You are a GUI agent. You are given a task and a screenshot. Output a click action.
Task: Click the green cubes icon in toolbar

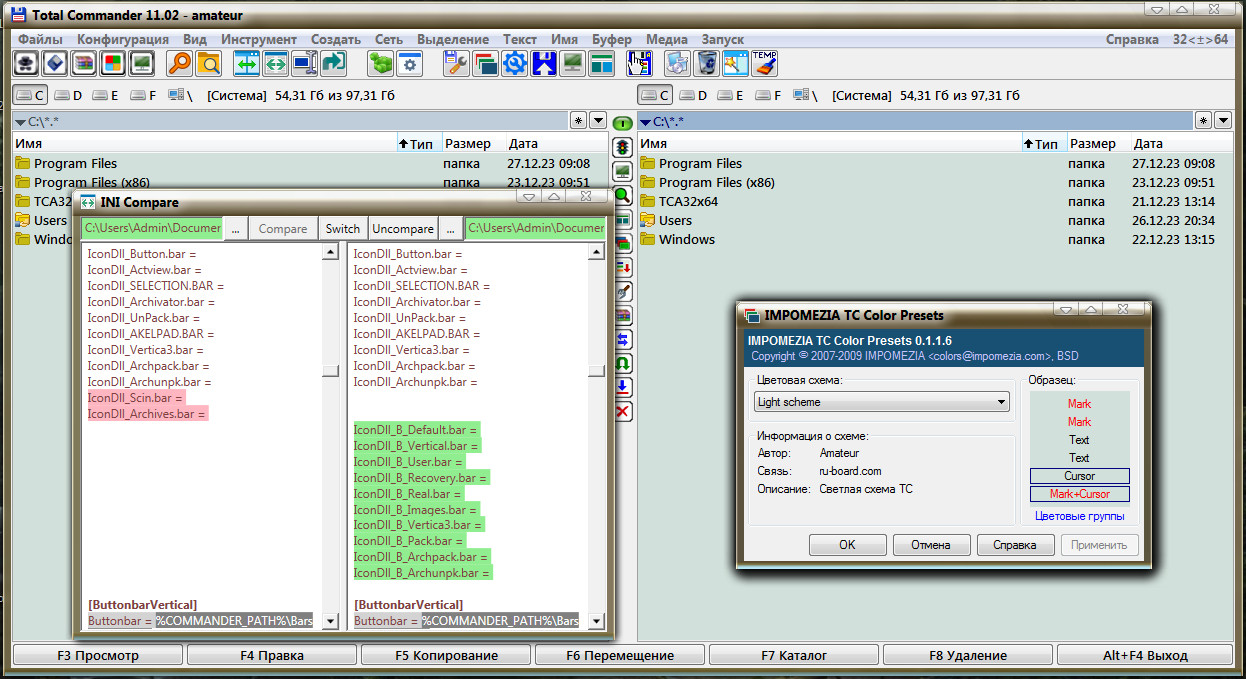pos(380,63)
